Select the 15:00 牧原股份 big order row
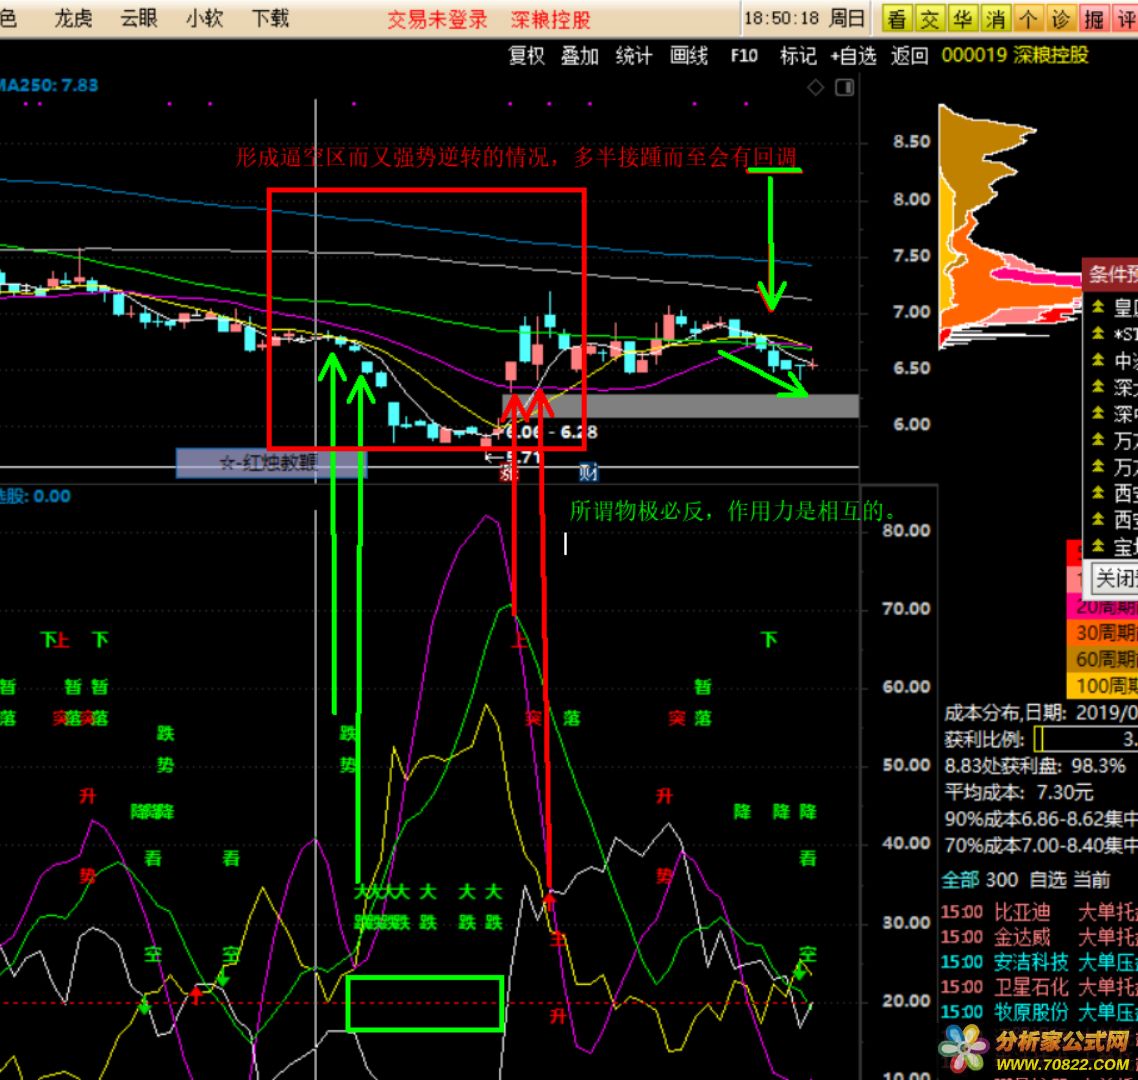The image size is (1138, 1080). [x=1039, y=1012]
